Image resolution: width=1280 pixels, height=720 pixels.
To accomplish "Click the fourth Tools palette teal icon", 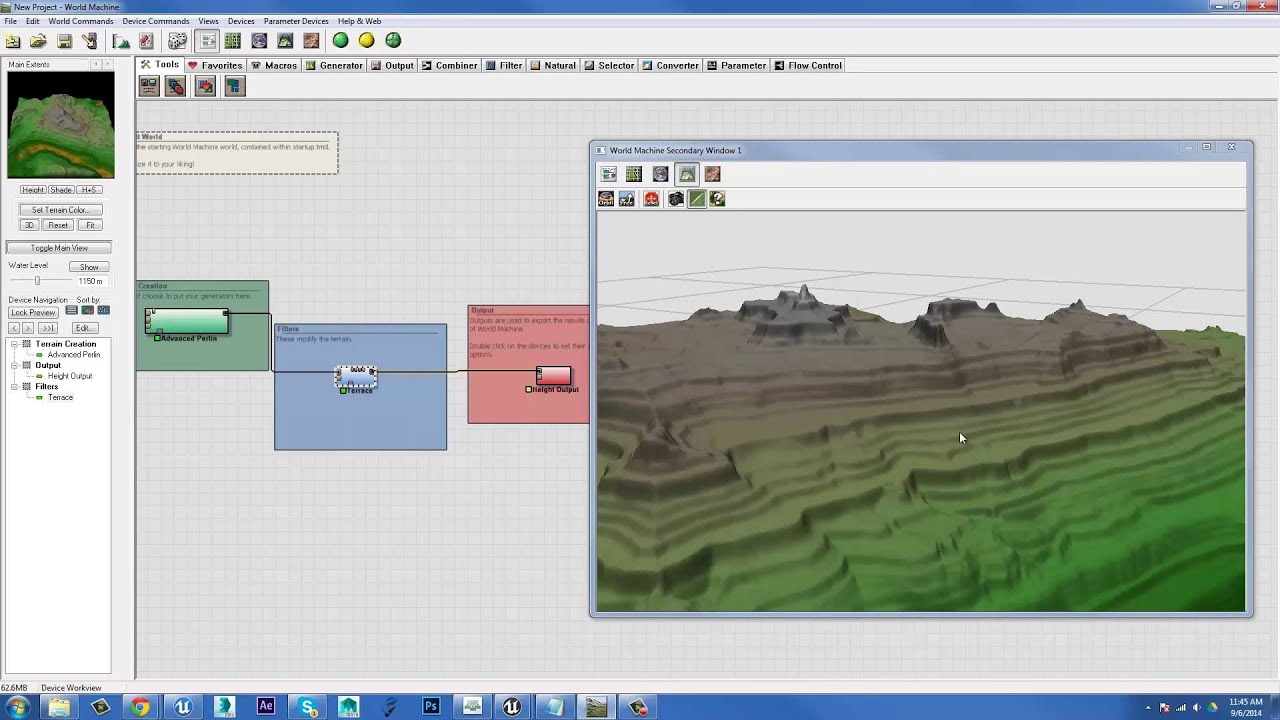I will tap(234, 87).
